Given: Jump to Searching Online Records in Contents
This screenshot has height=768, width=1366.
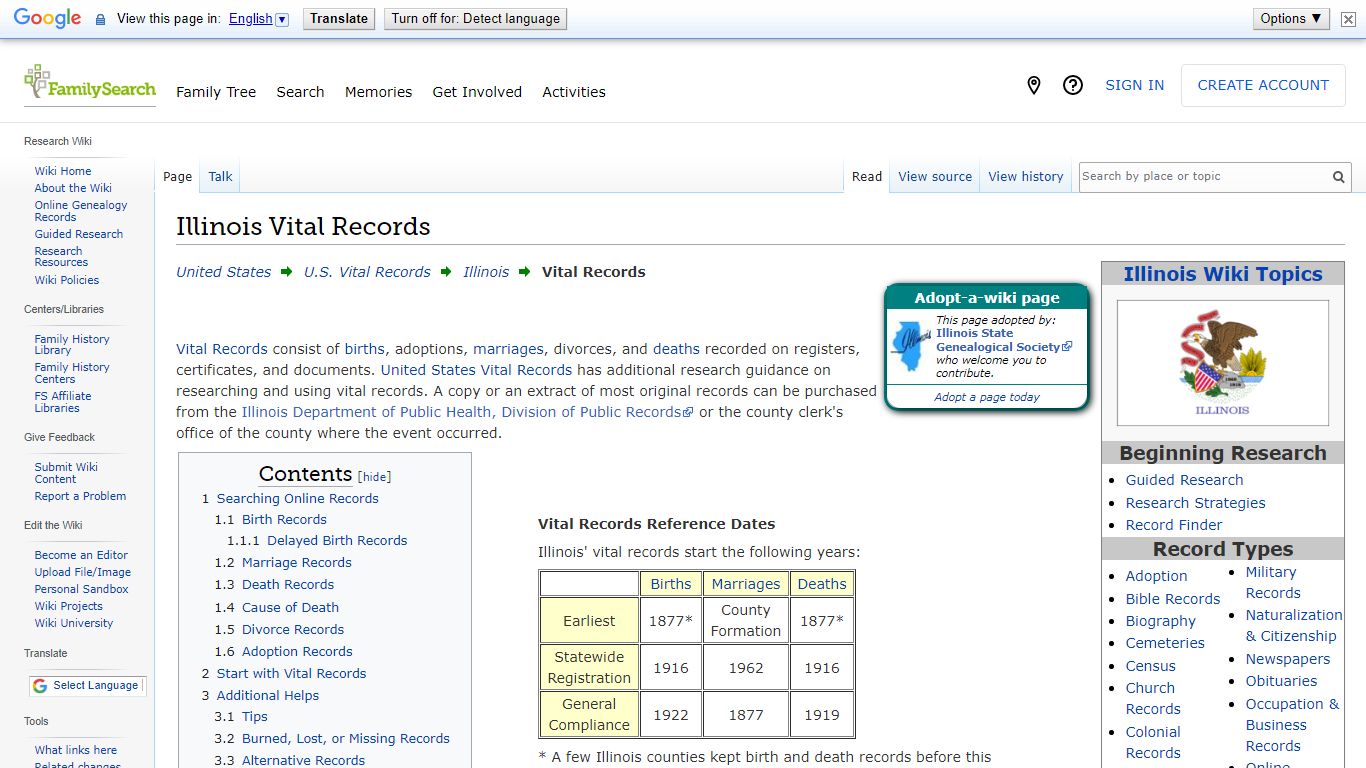Looking at the screenshot, I should (x=297, y=499).
